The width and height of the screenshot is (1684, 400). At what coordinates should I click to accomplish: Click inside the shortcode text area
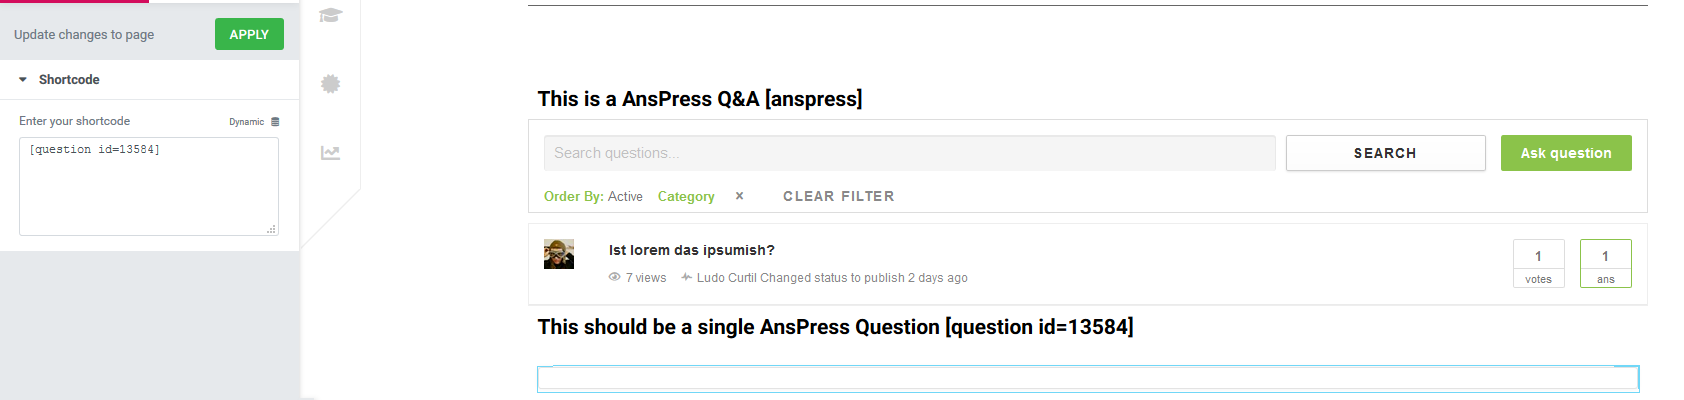coord(149,187)
